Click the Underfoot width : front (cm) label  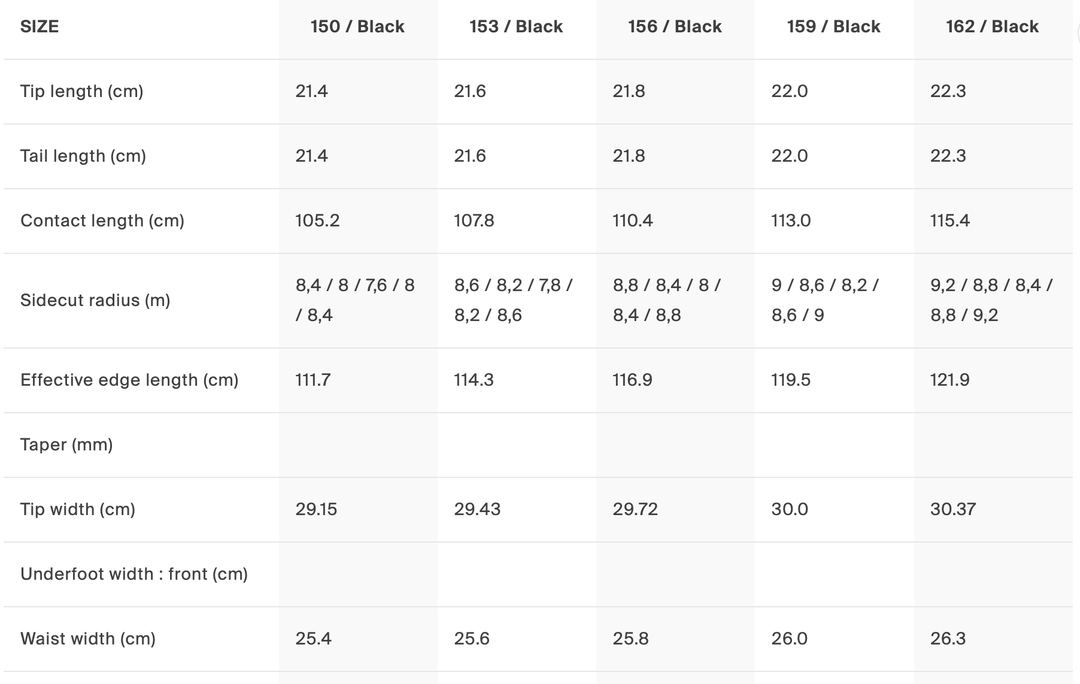pyautogui.click(x=134, y=574)
